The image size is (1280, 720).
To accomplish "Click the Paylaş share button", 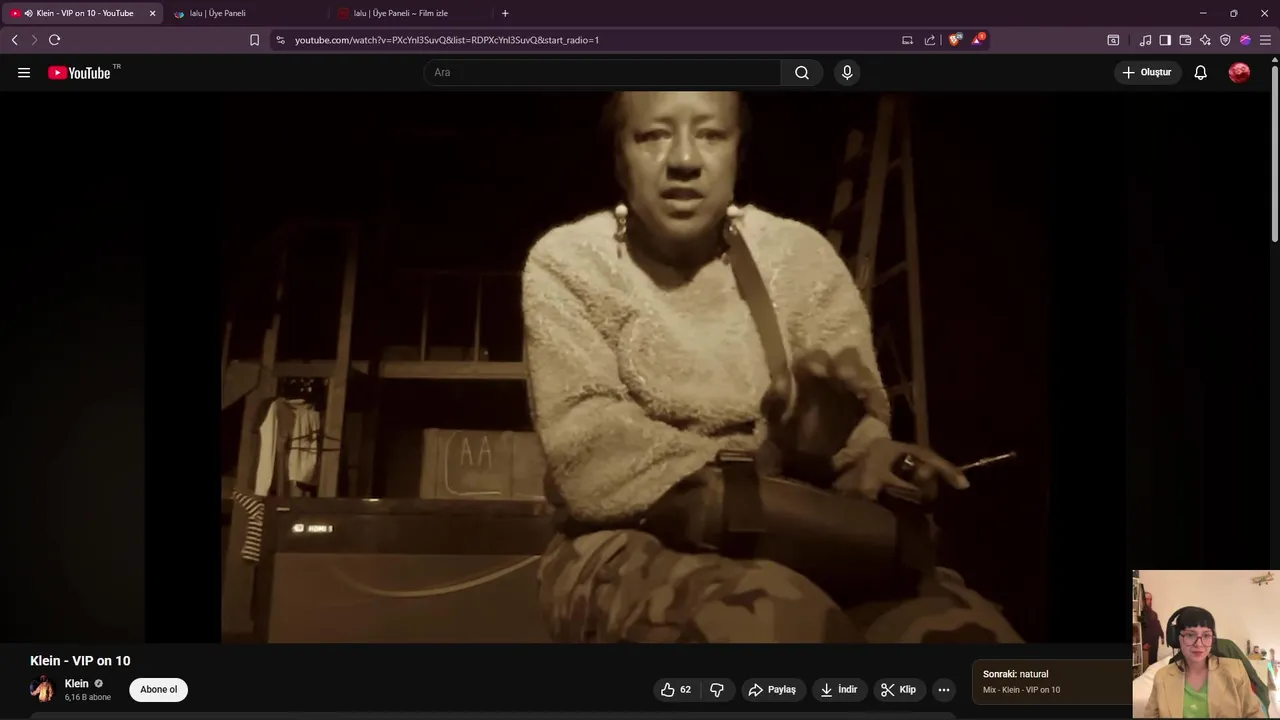I will [x=772, y=690].
